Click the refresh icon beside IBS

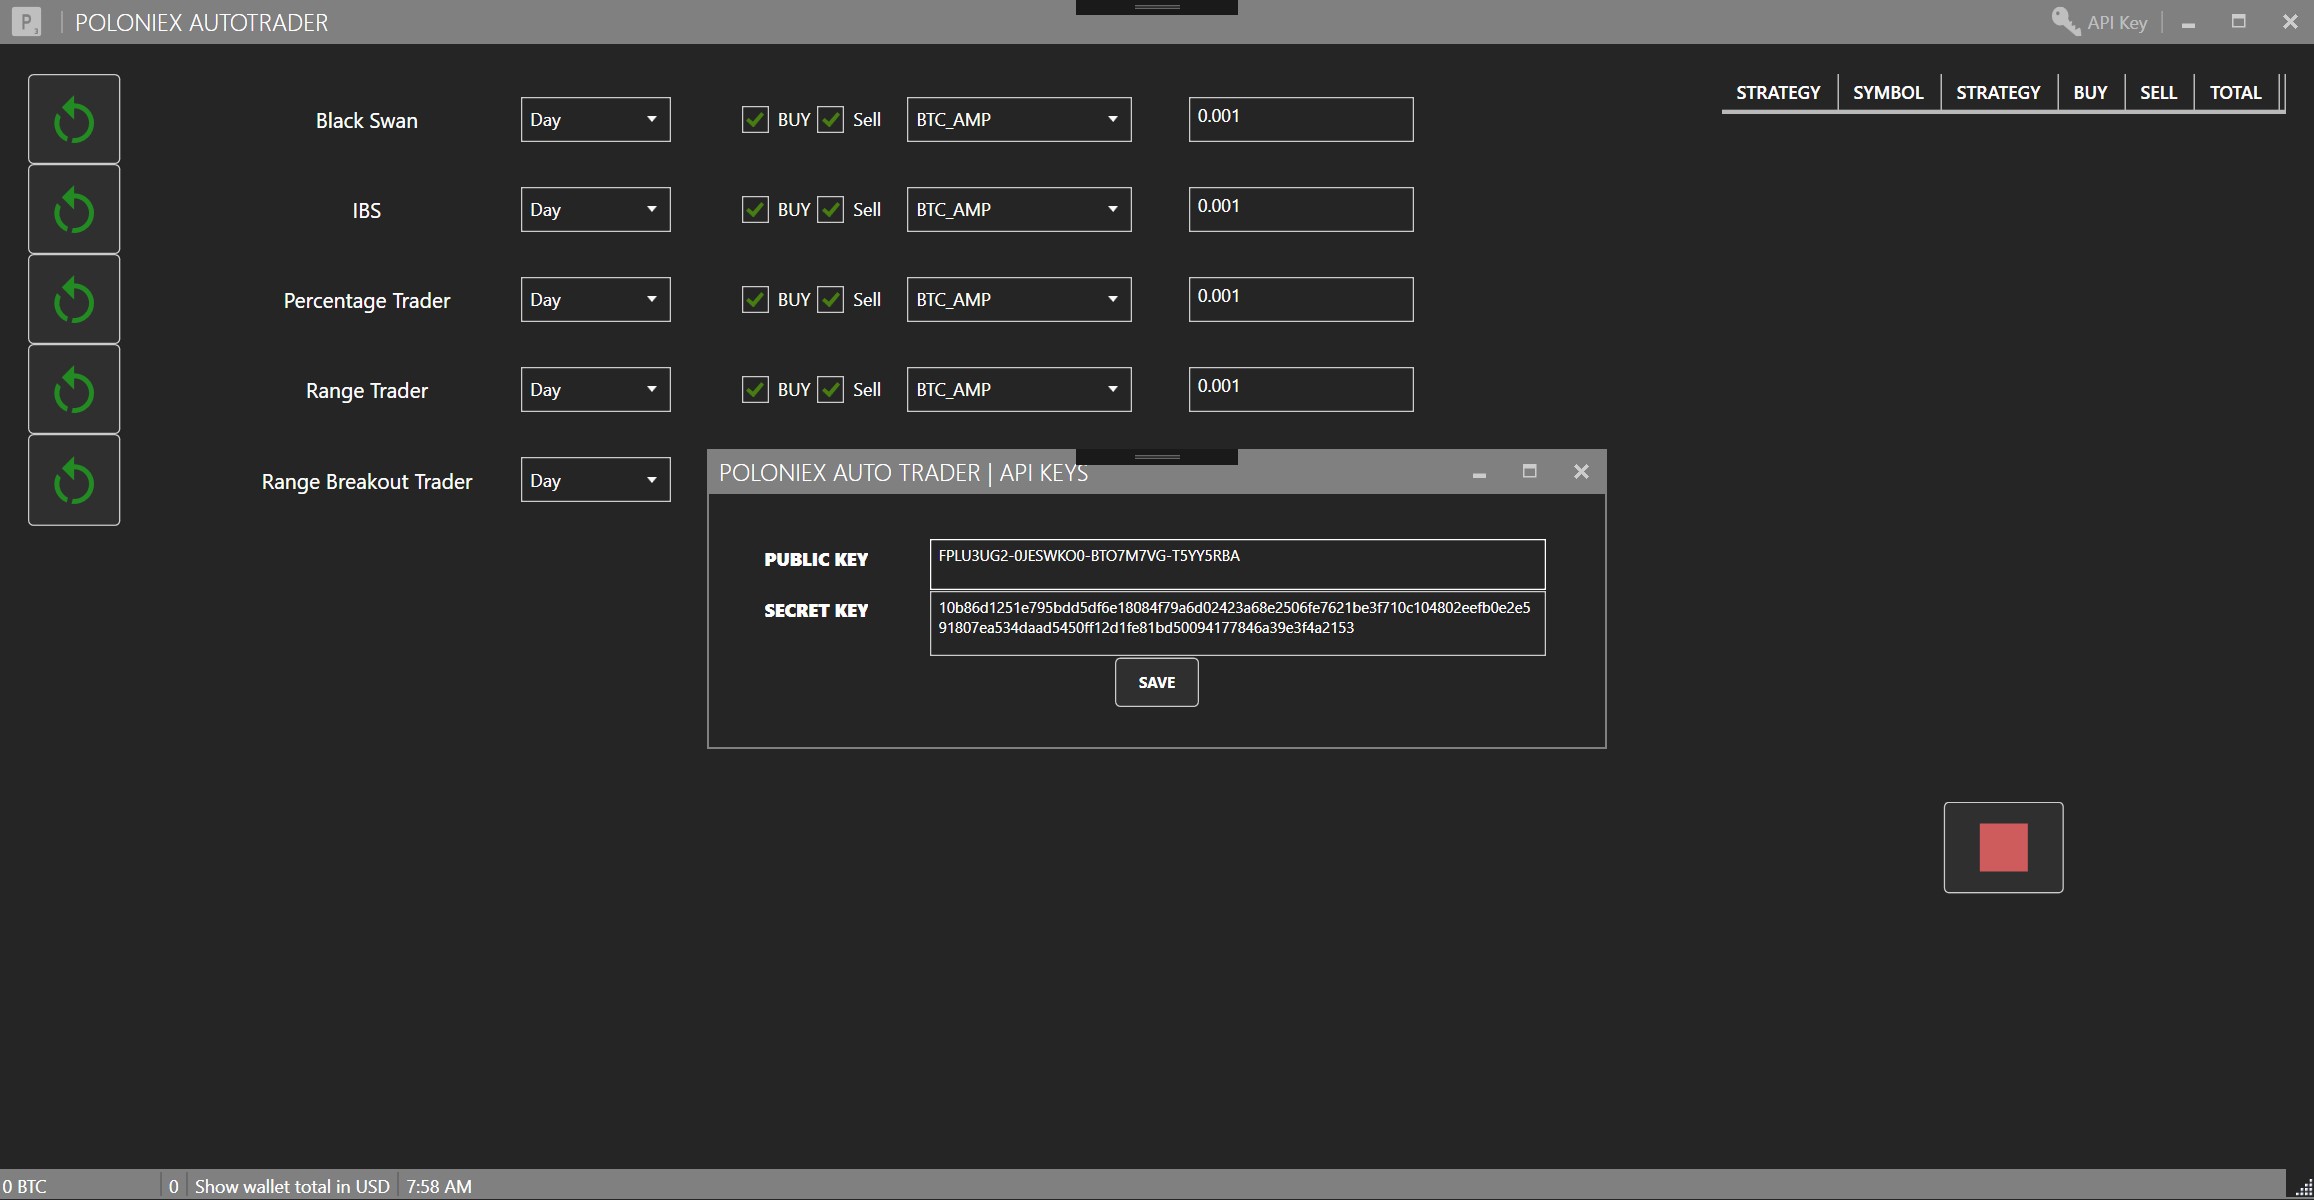pos(74,209)
